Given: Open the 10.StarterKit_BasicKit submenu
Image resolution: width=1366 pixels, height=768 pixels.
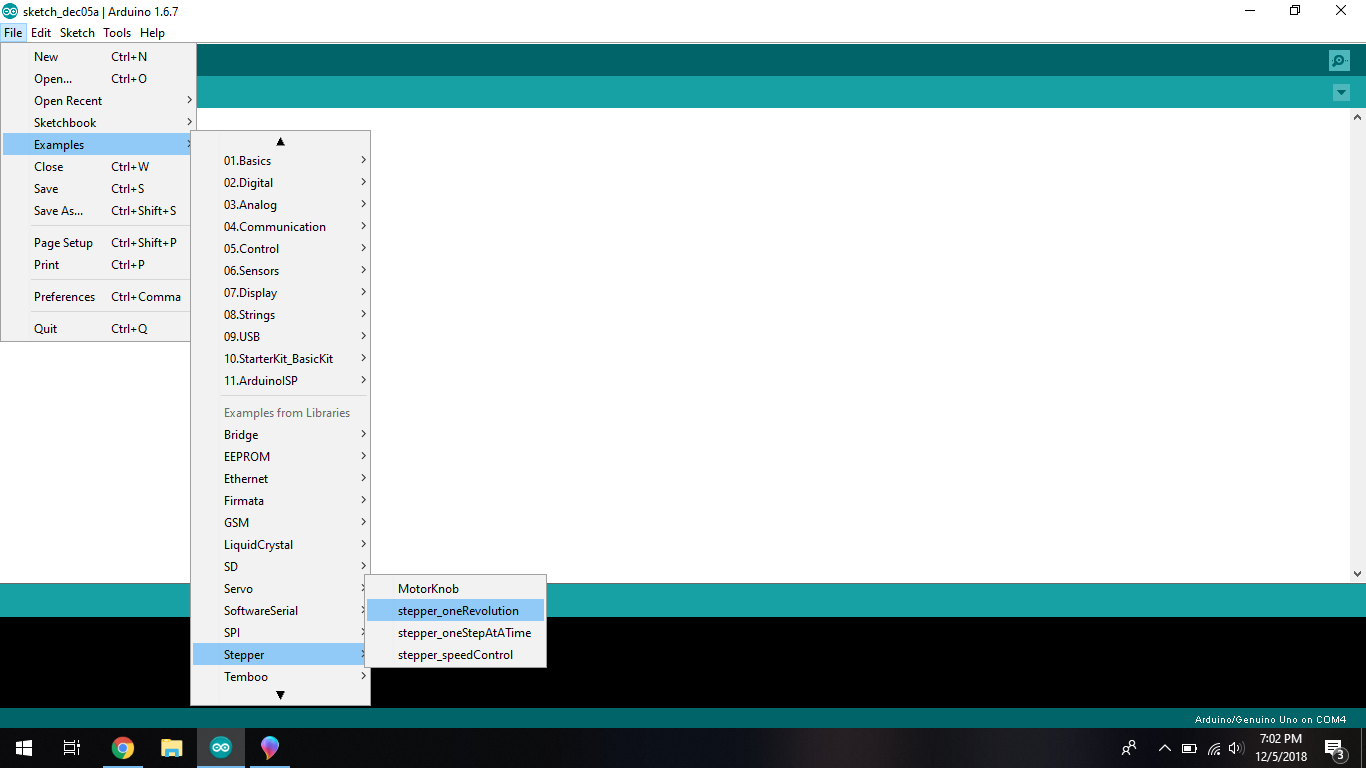Looking at the screenshot, I should [x=280, y=359].
